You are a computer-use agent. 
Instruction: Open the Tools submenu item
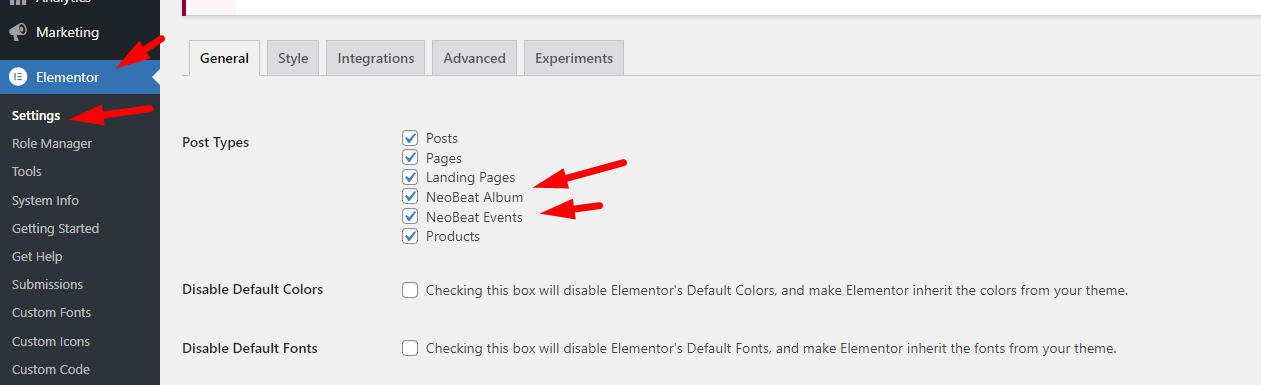pos(27,172)
